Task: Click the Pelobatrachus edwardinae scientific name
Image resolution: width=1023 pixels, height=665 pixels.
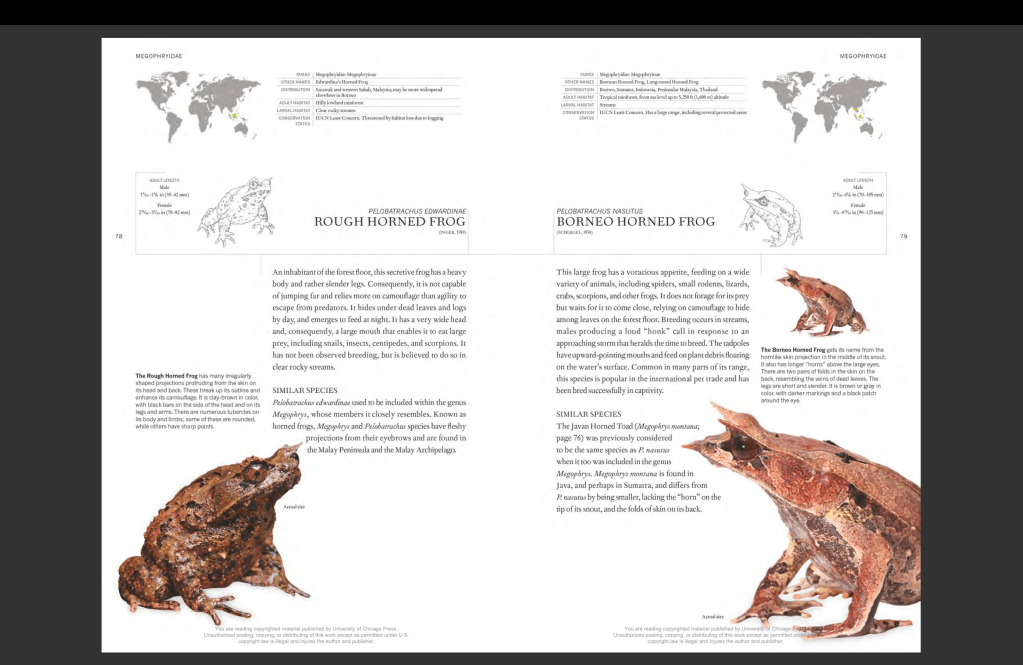Action: [417, 211]
